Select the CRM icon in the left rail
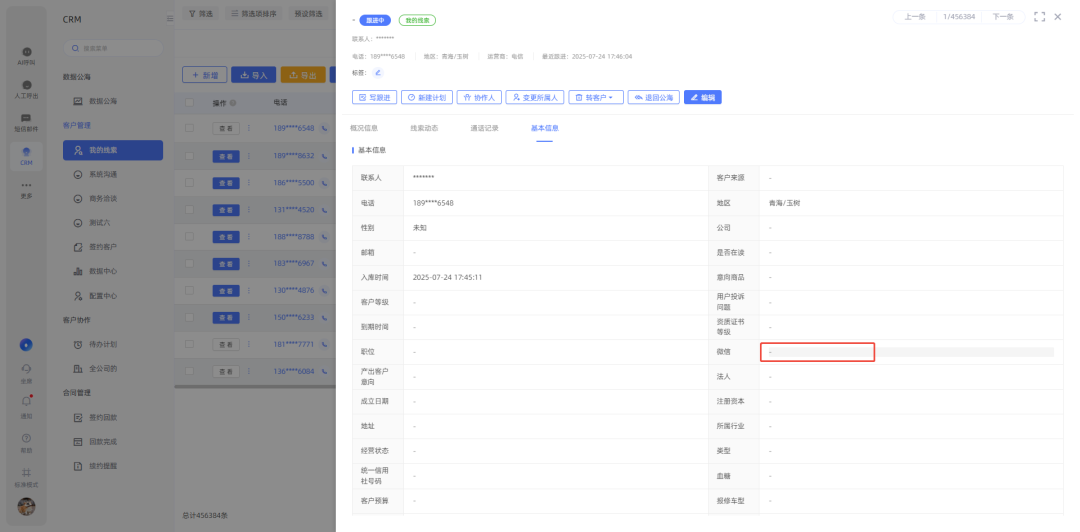 point(26,156)
